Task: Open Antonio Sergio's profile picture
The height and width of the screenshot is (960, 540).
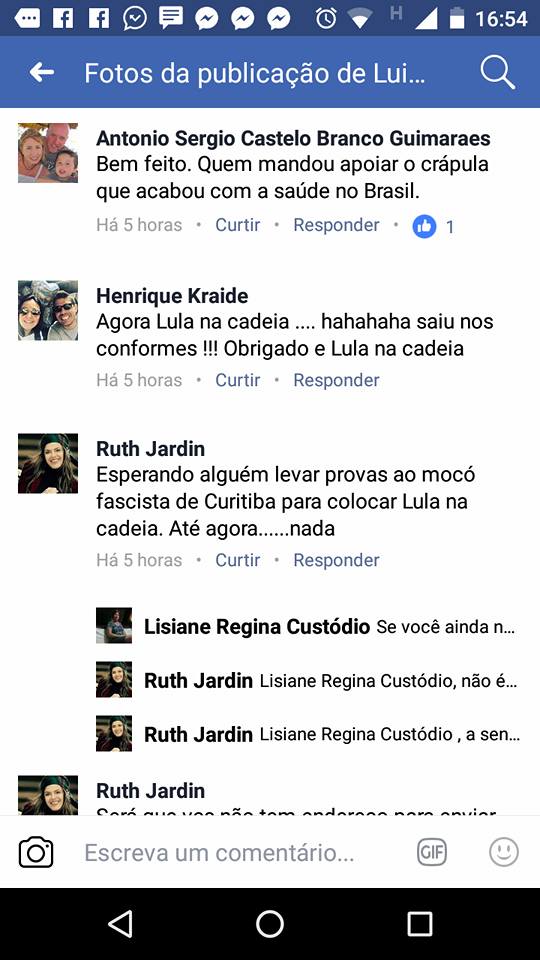Action: click(x=48, y=152)
